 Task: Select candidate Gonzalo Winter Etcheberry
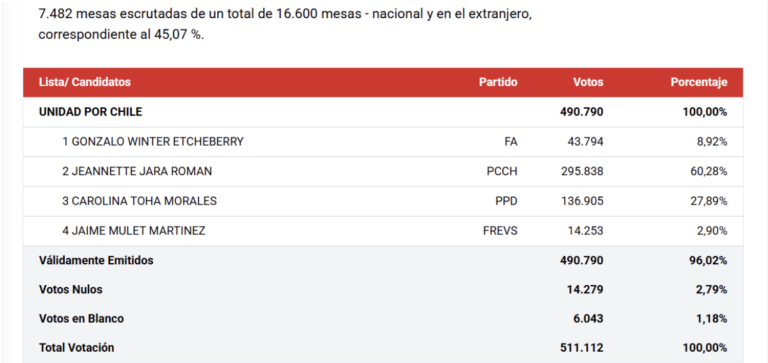coord(152,142)
